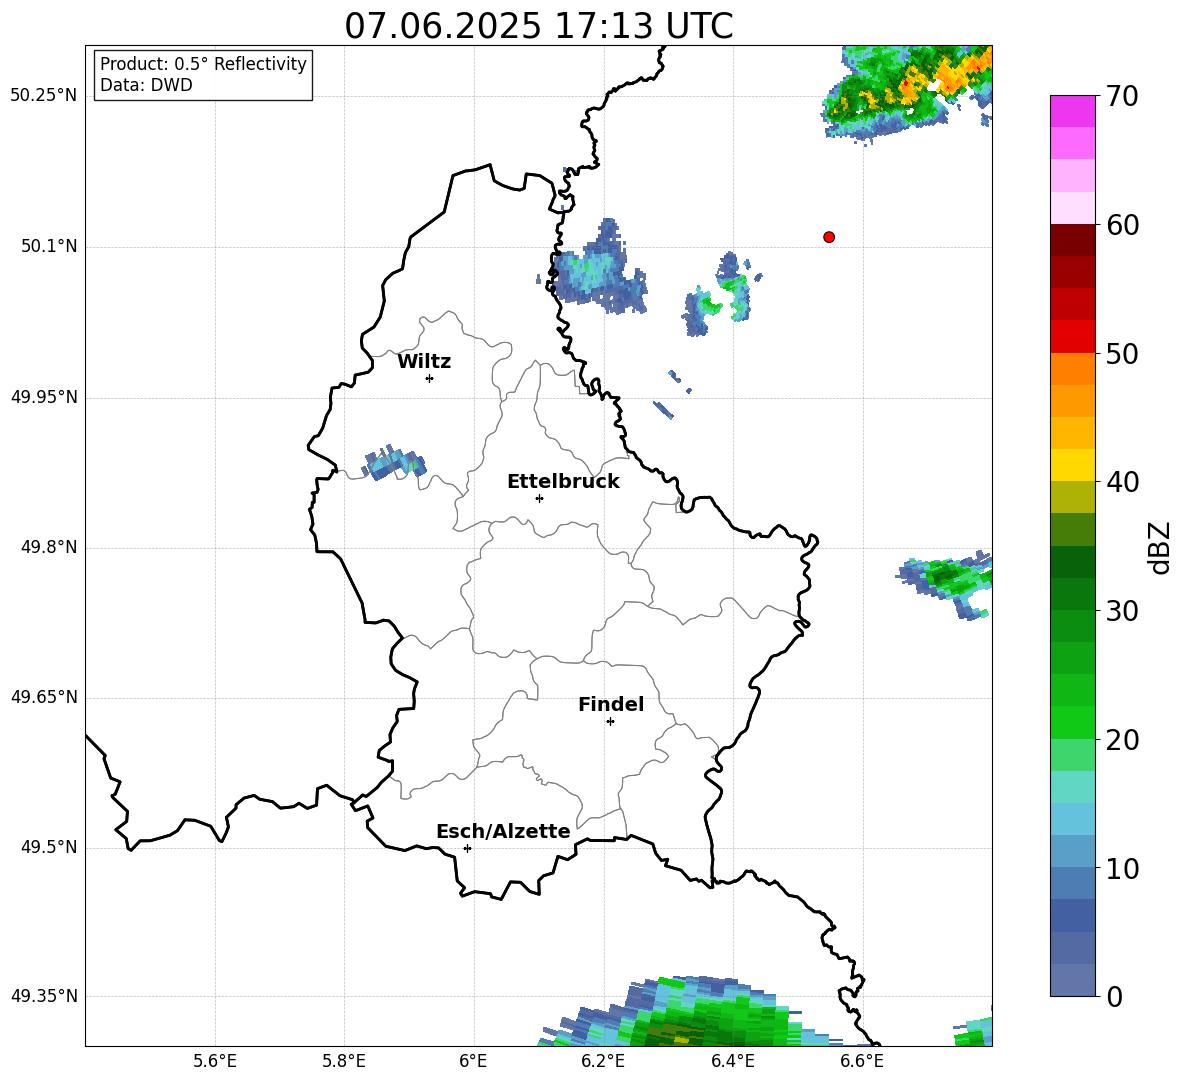The image size is (1184, 1081).
Task: Click the 30 colorbar tick label
Action: pyautogui.click(x=1122, y=611)
